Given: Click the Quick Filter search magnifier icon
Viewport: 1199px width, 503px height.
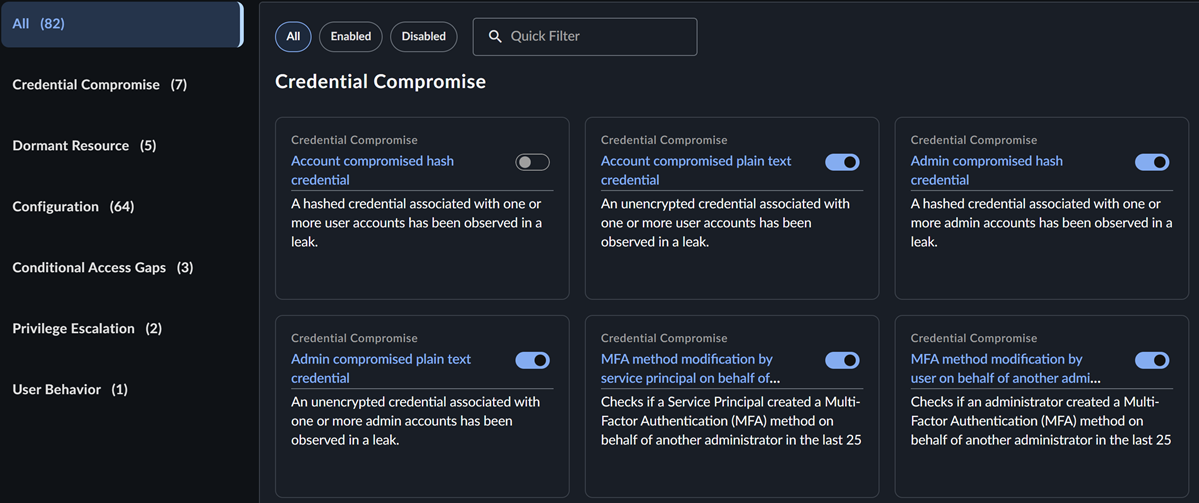Looking at the screenshot, I should coord(494,37).
